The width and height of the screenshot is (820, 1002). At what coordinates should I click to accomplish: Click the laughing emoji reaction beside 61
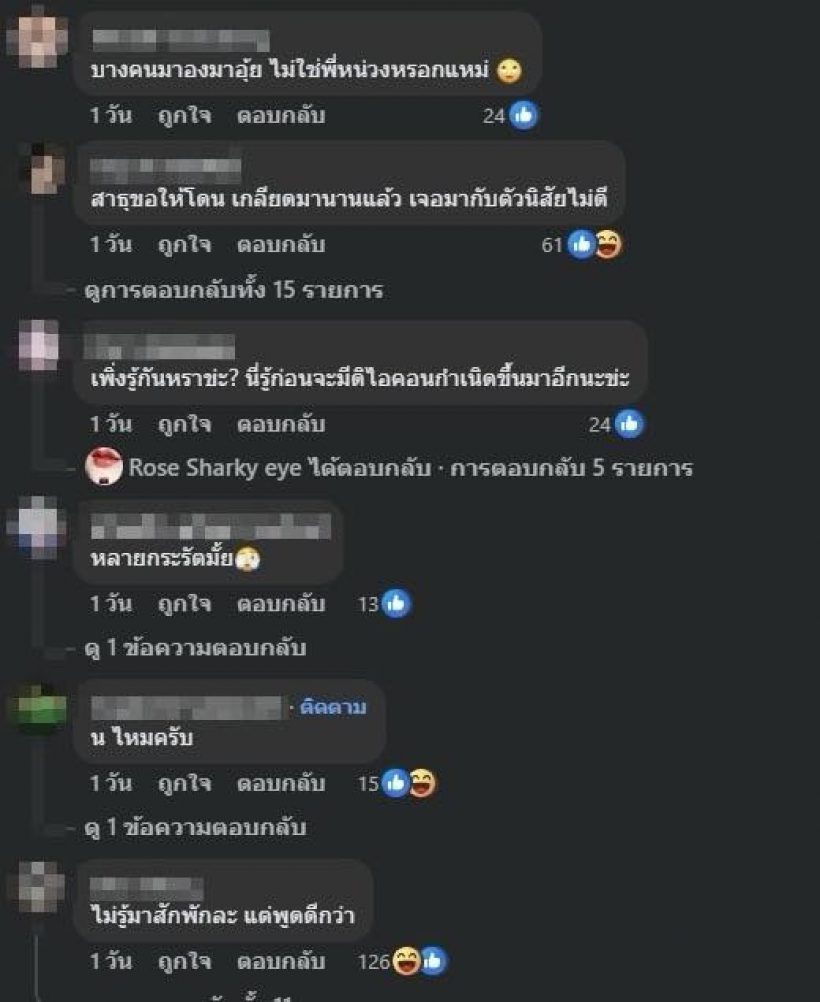608,245
